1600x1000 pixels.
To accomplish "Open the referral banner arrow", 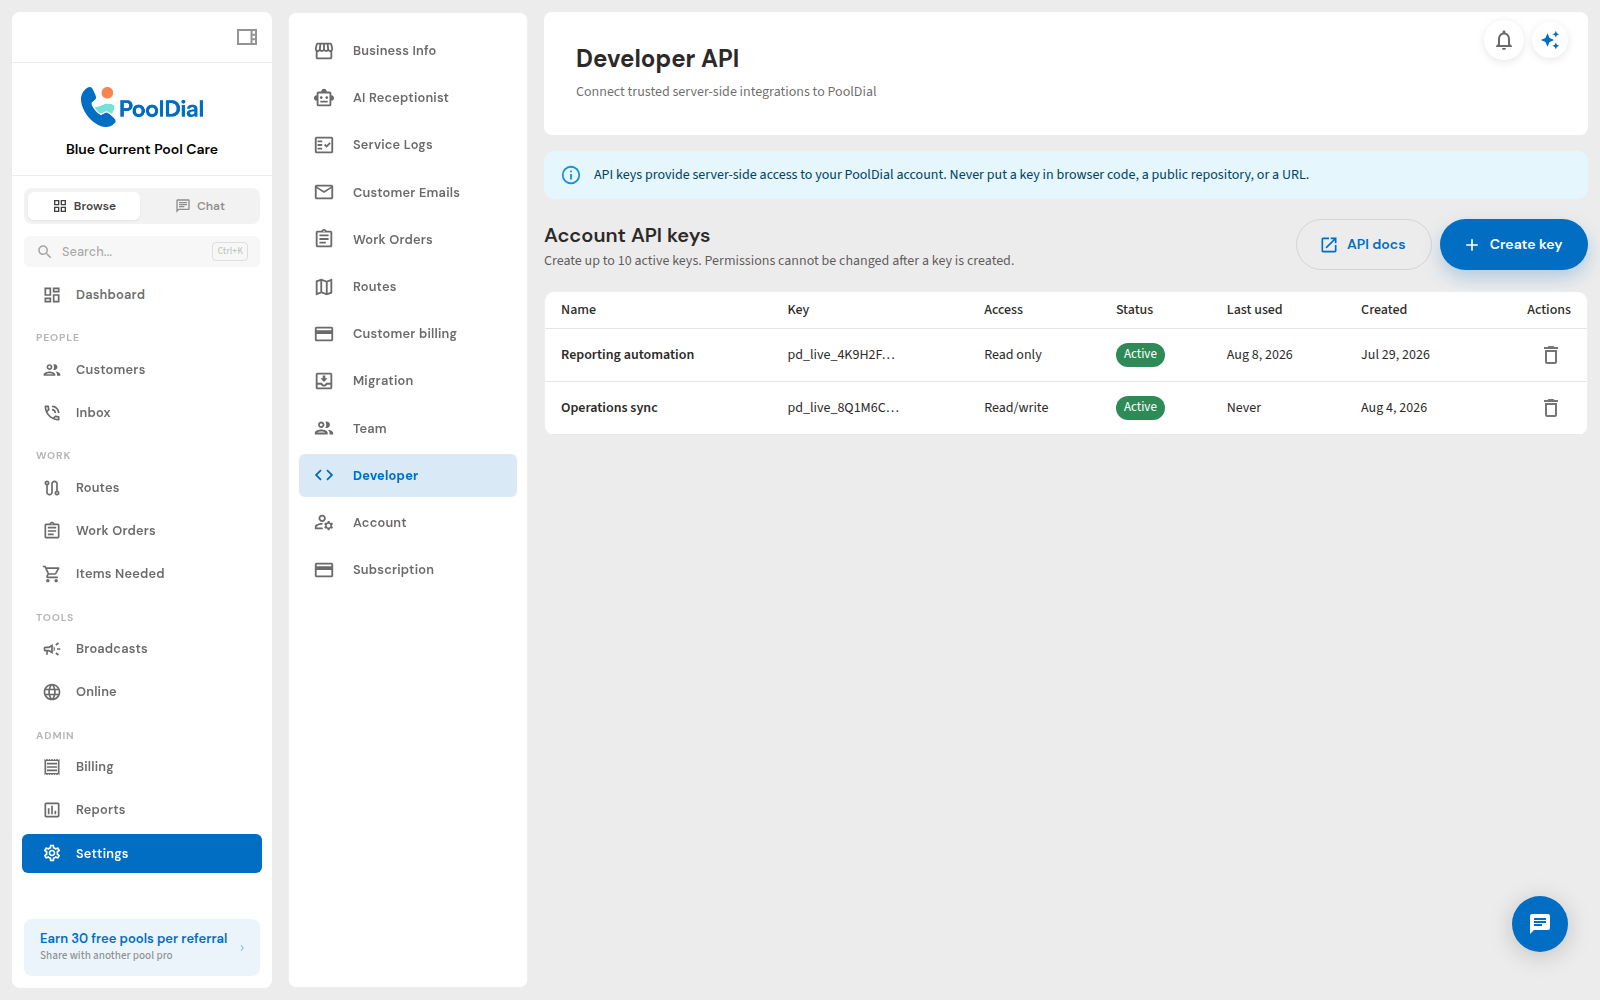I will click(242, 948).
